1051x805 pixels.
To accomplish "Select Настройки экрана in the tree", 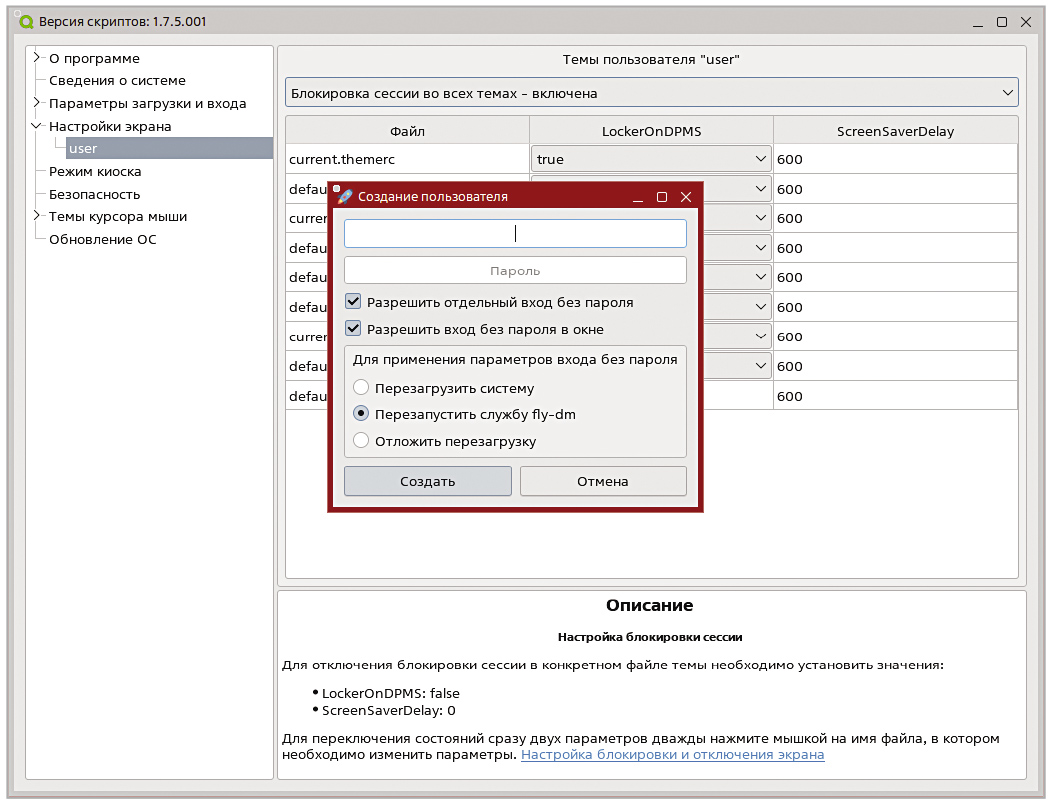I will (x=110, y=127).
